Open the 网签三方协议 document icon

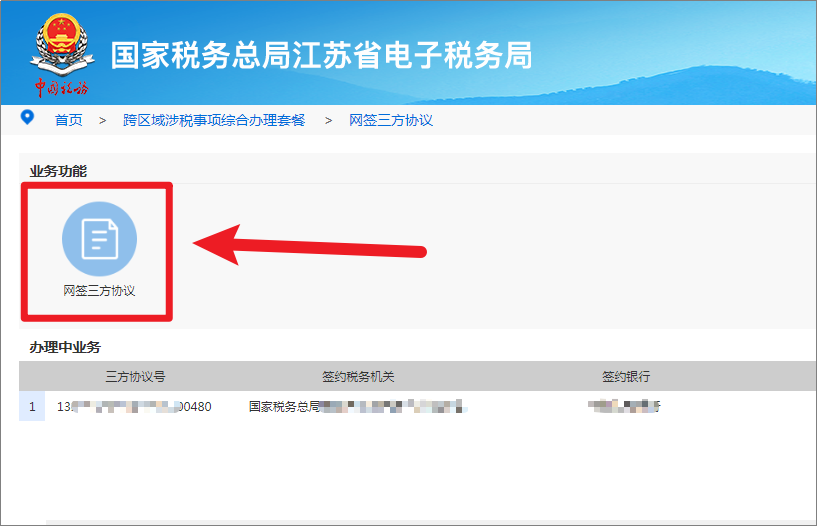(100, 239)
